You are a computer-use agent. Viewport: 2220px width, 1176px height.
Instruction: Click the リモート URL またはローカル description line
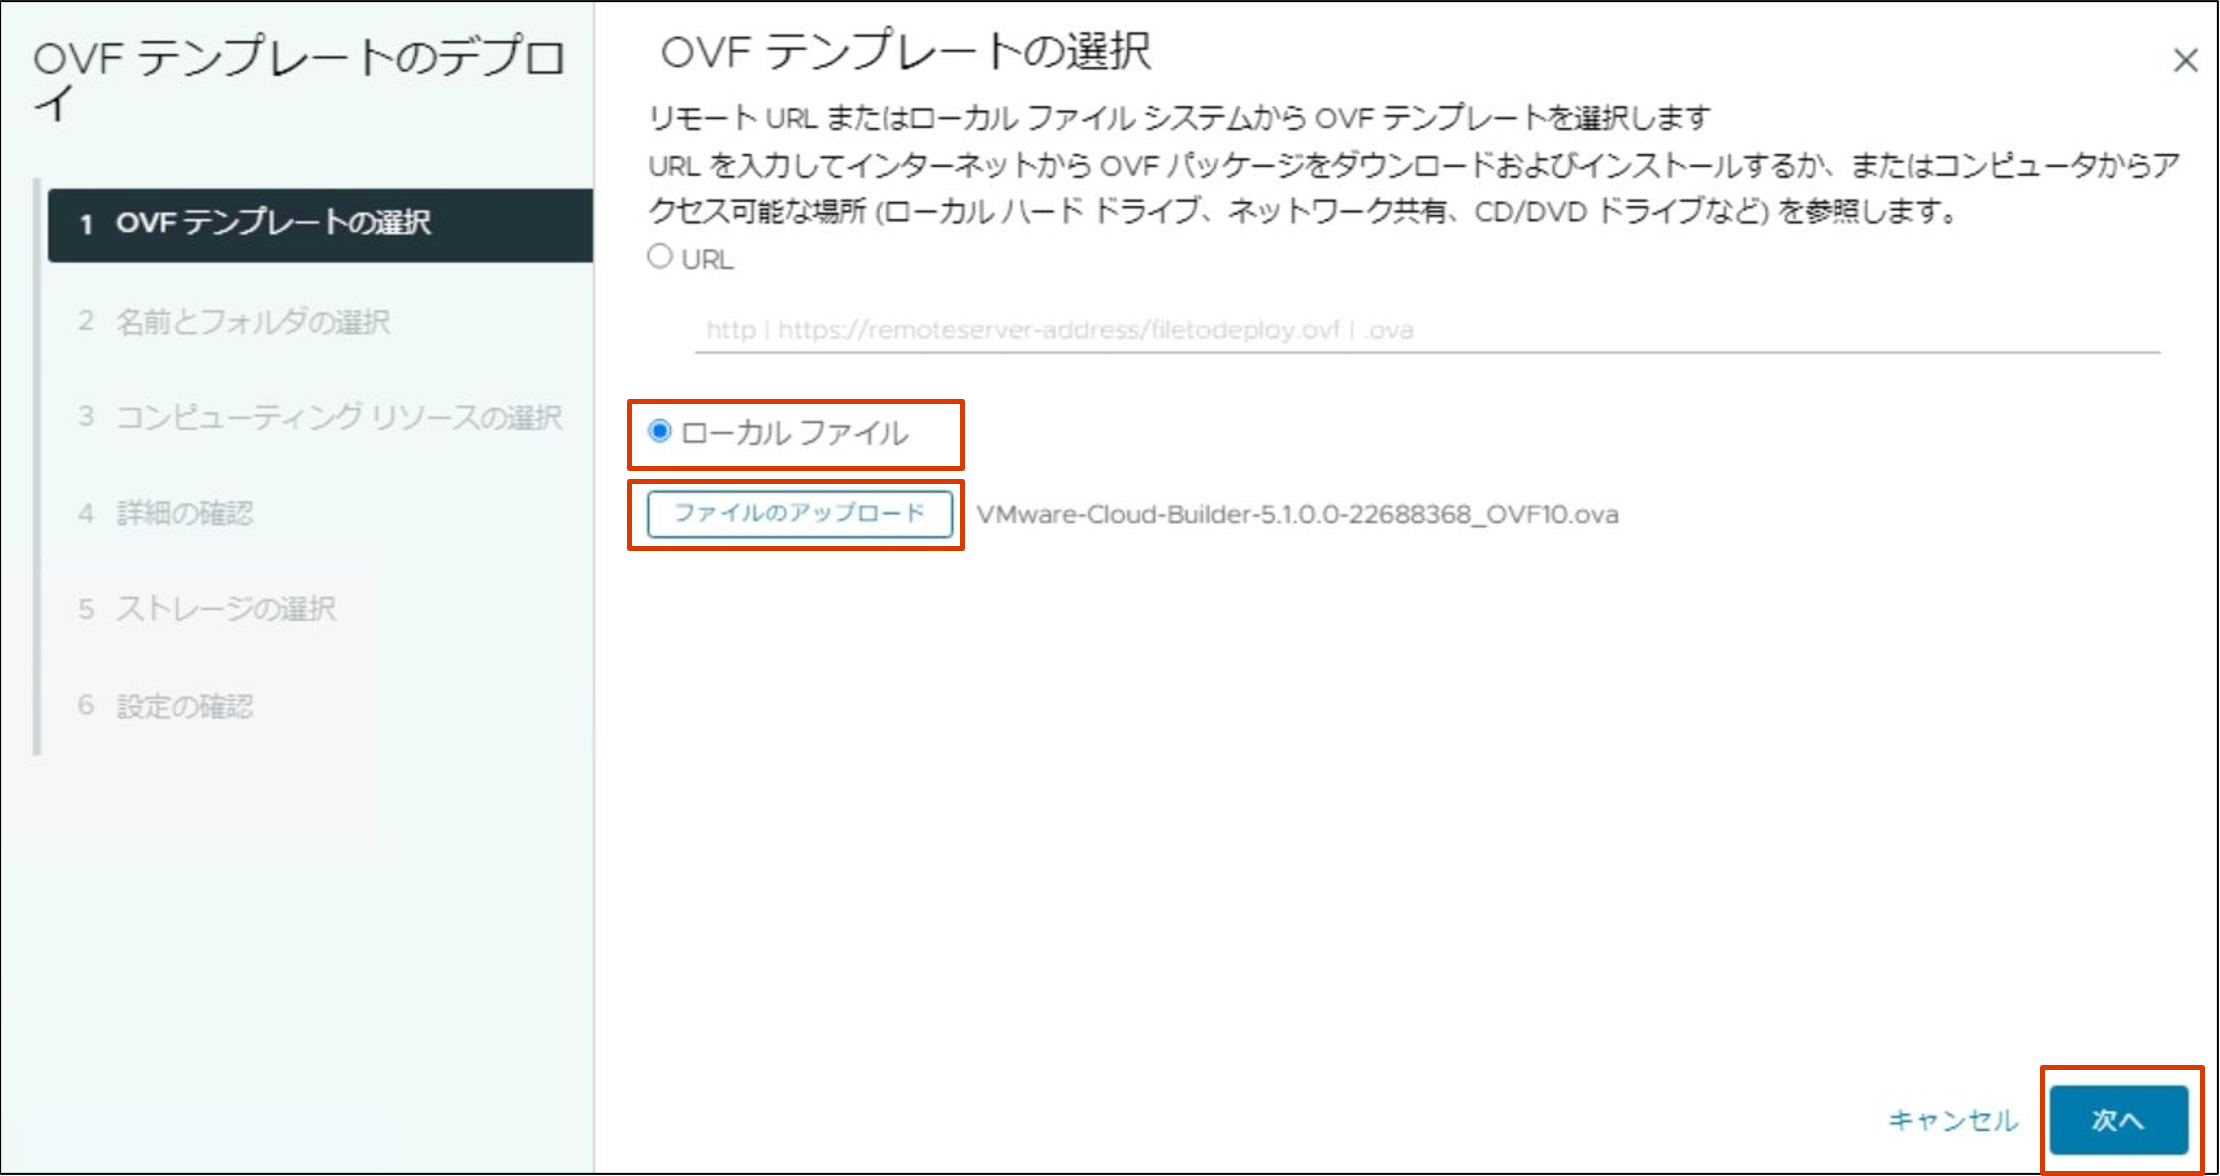(x=1180, y=118)
